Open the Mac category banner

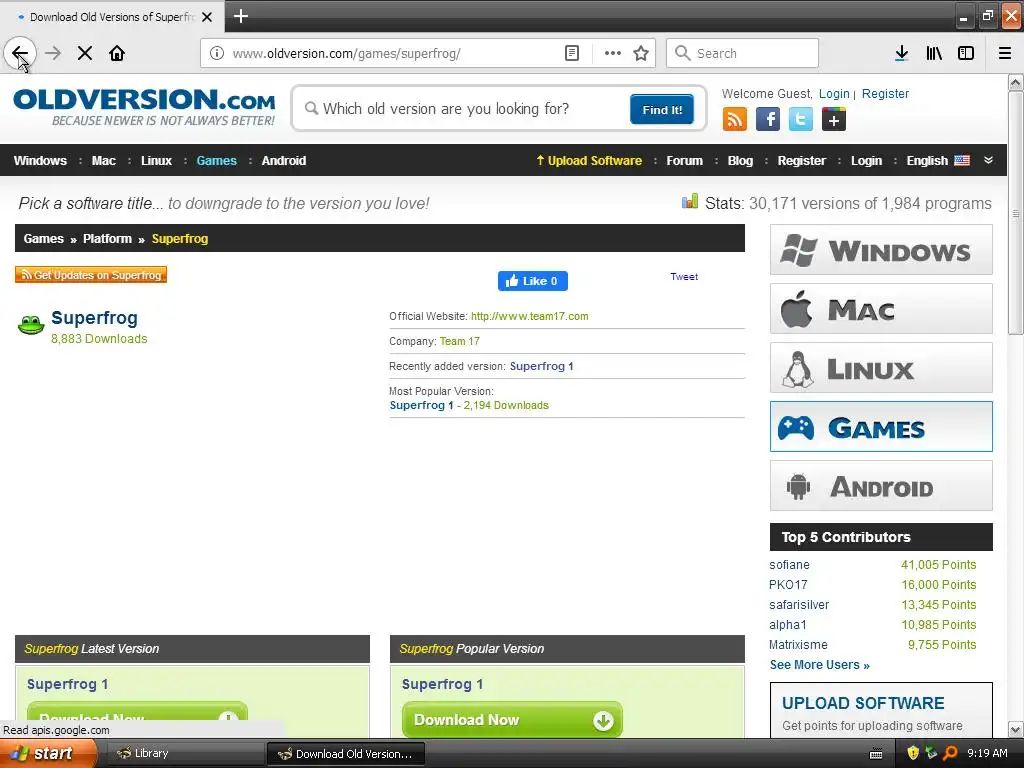881,309
